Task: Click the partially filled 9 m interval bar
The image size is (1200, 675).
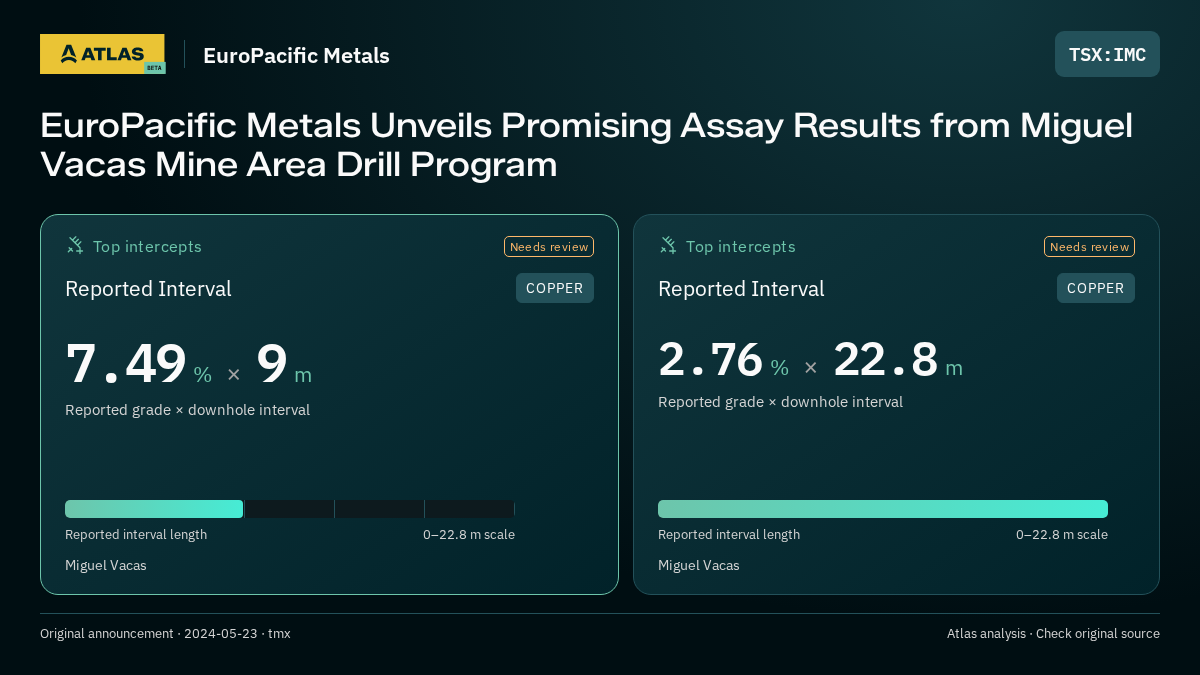Action: (x=290, y=509)
